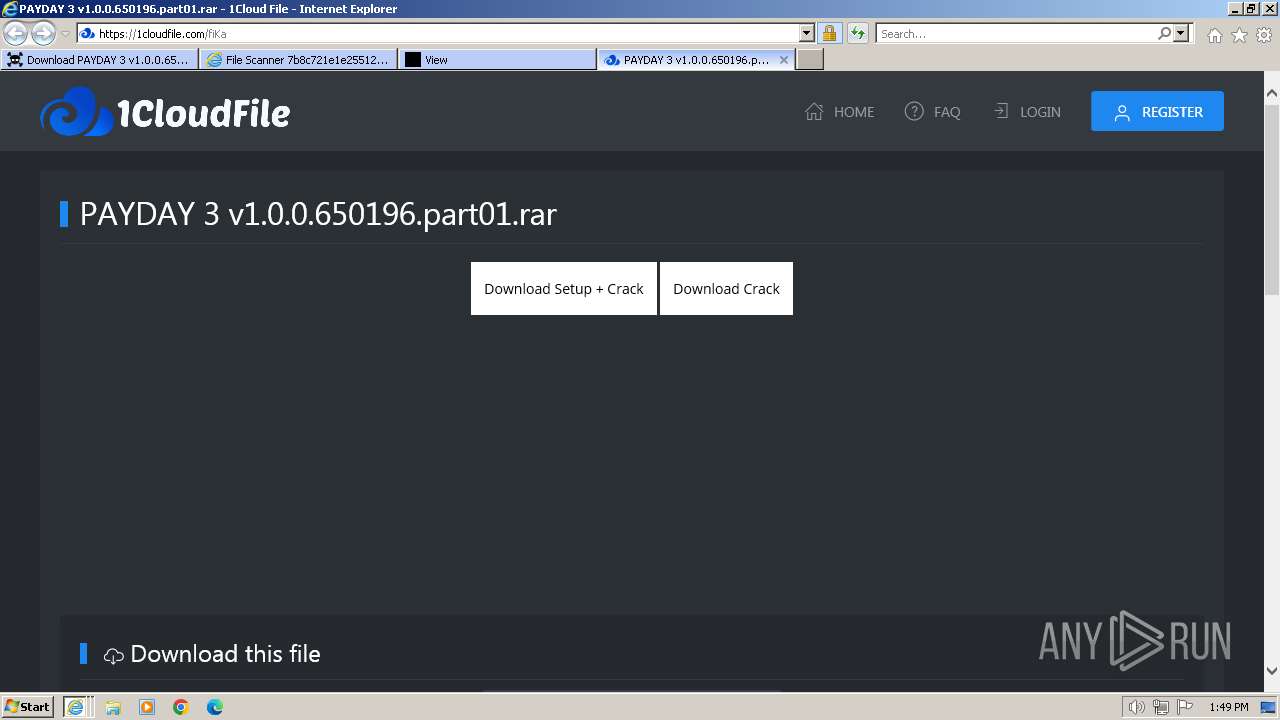1280x720 pixels.
Task: Click the search magnifier icon
Action: 1164,33
